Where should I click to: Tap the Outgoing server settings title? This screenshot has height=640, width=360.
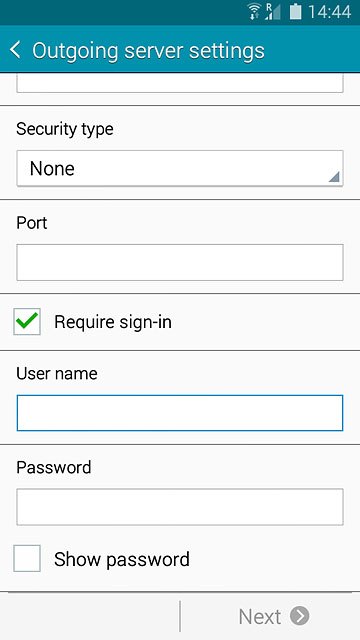tap(148, 51)
